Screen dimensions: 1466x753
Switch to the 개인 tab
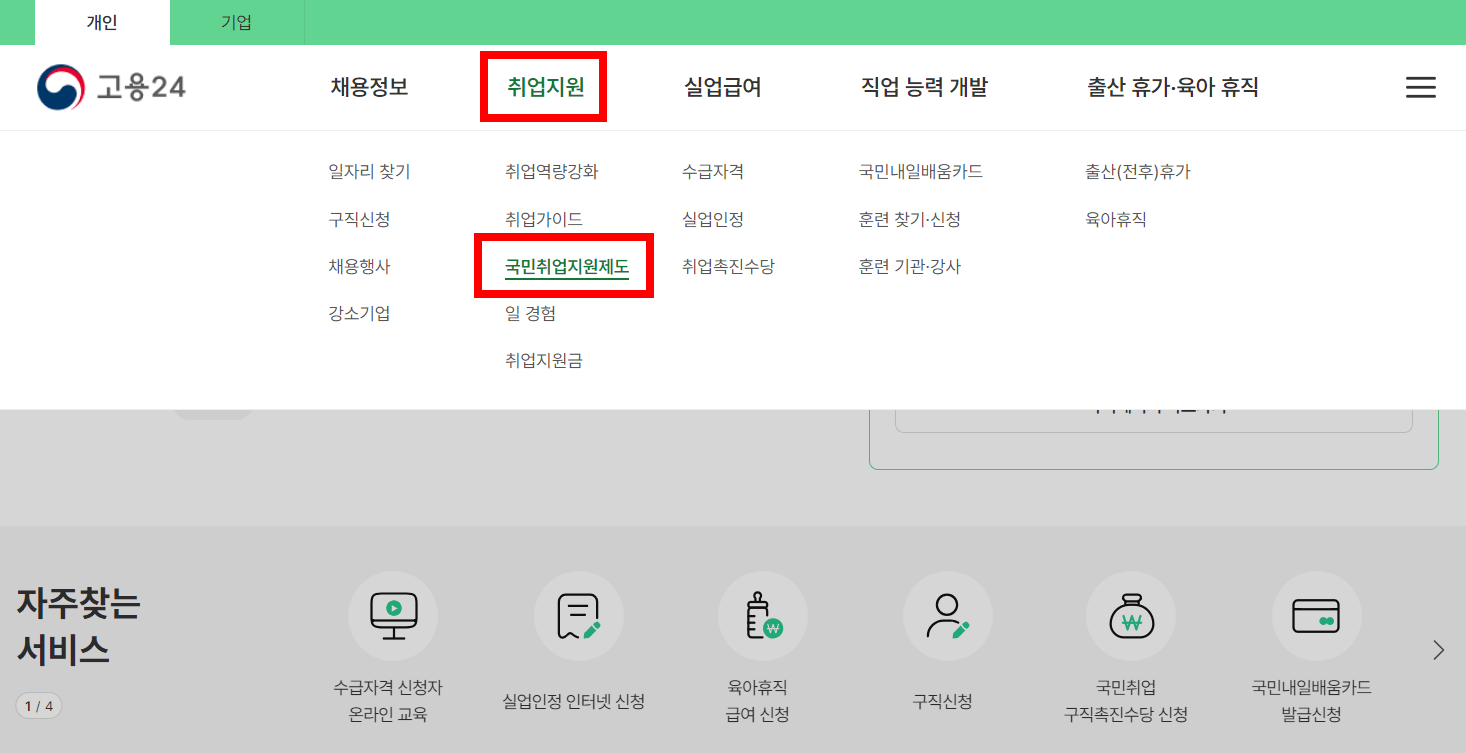[x=101, y=21]
